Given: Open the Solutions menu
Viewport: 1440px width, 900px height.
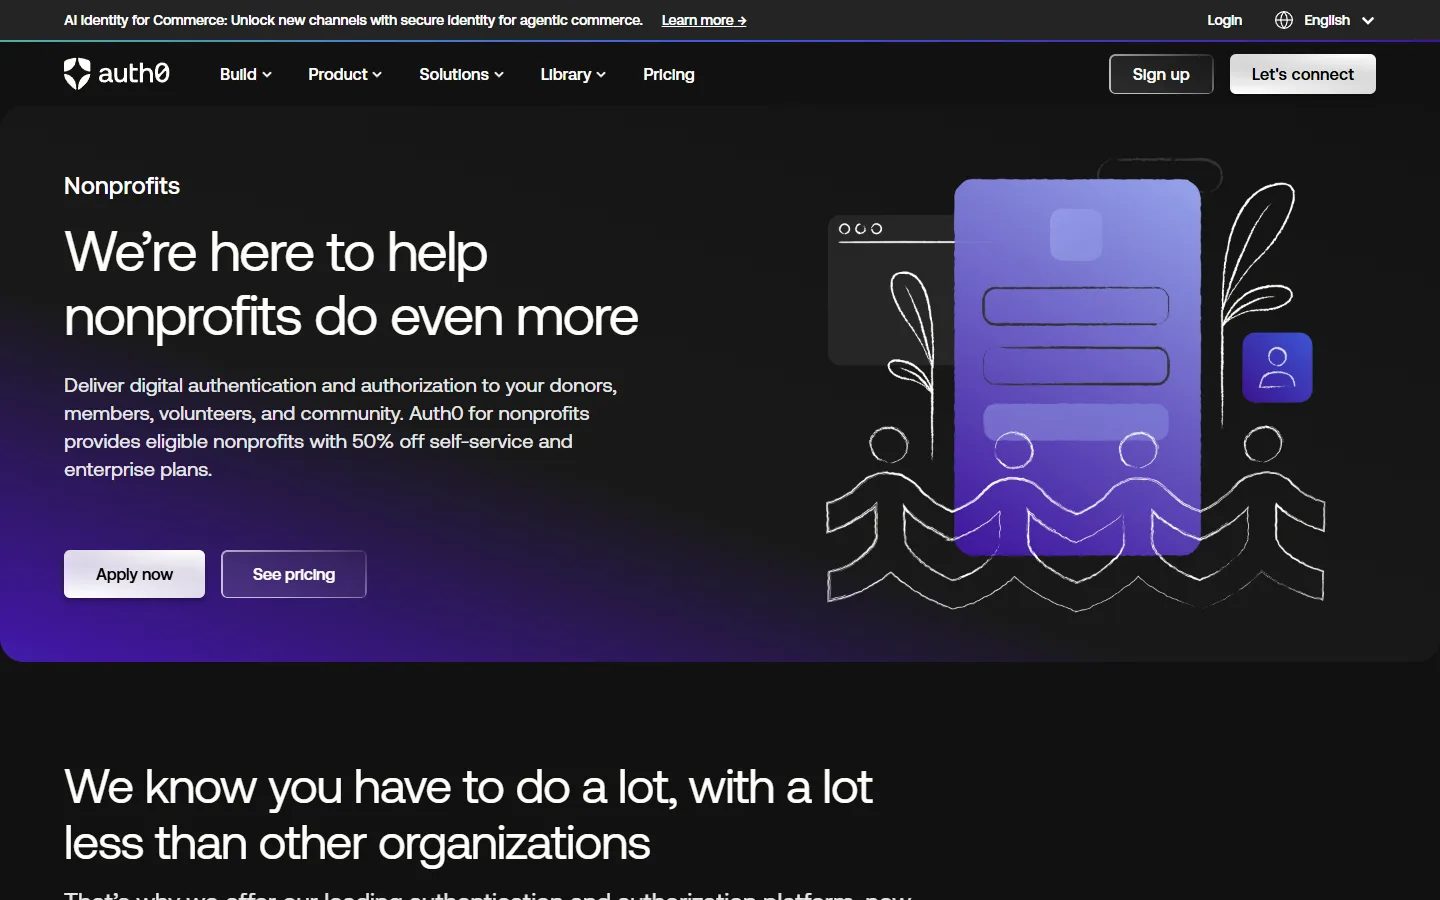Looking at the screenshot, I should [461, 74].
